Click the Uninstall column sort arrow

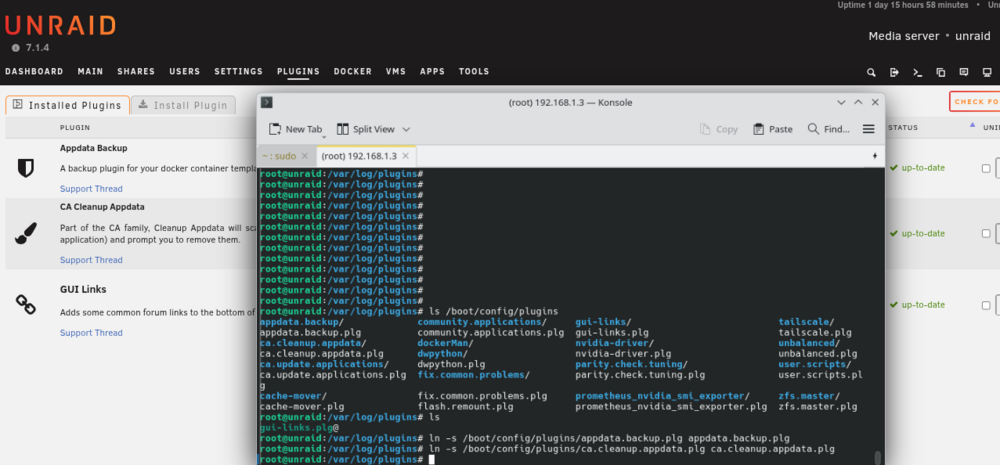click(972, 125)
